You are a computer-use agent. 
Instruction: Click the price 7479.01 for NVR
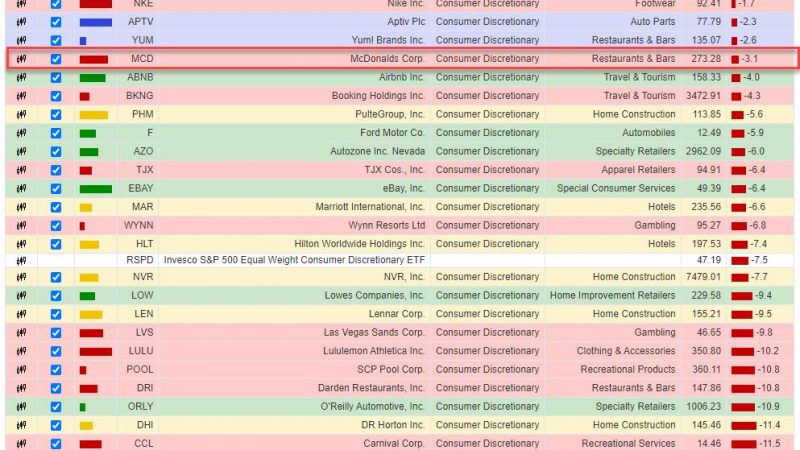point(703,277)
